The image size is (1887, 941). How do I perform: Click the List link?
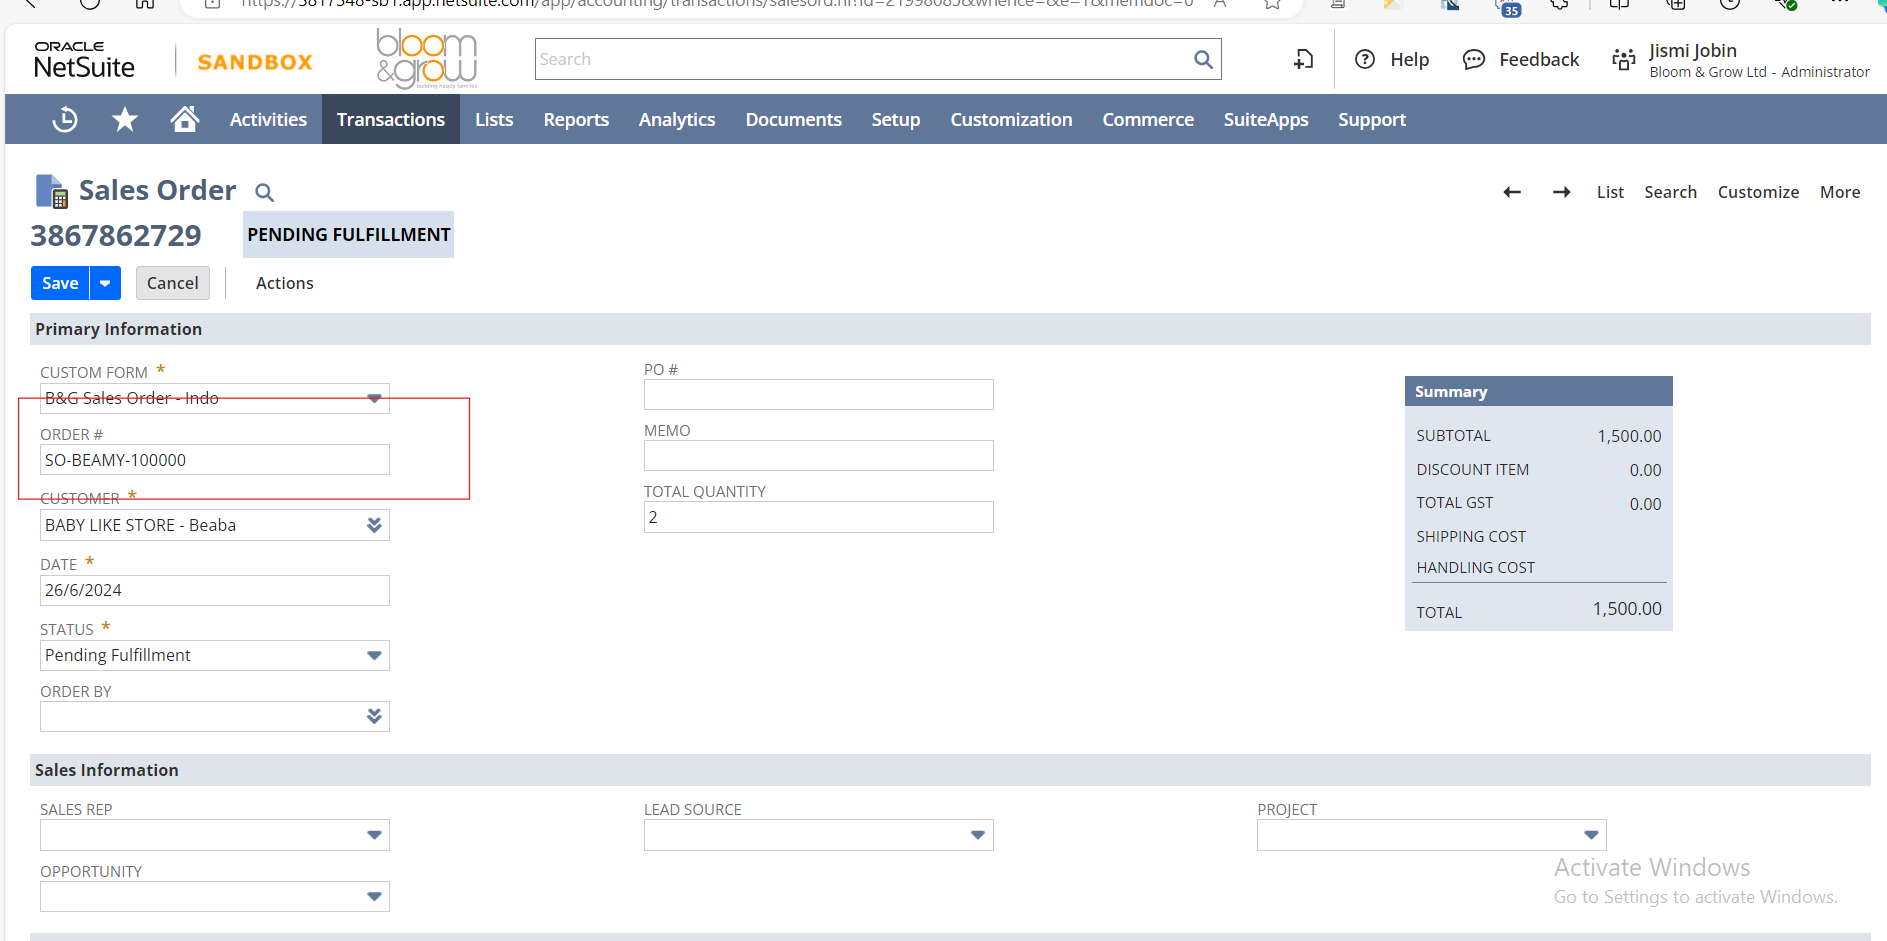(x=1610, y=192)
